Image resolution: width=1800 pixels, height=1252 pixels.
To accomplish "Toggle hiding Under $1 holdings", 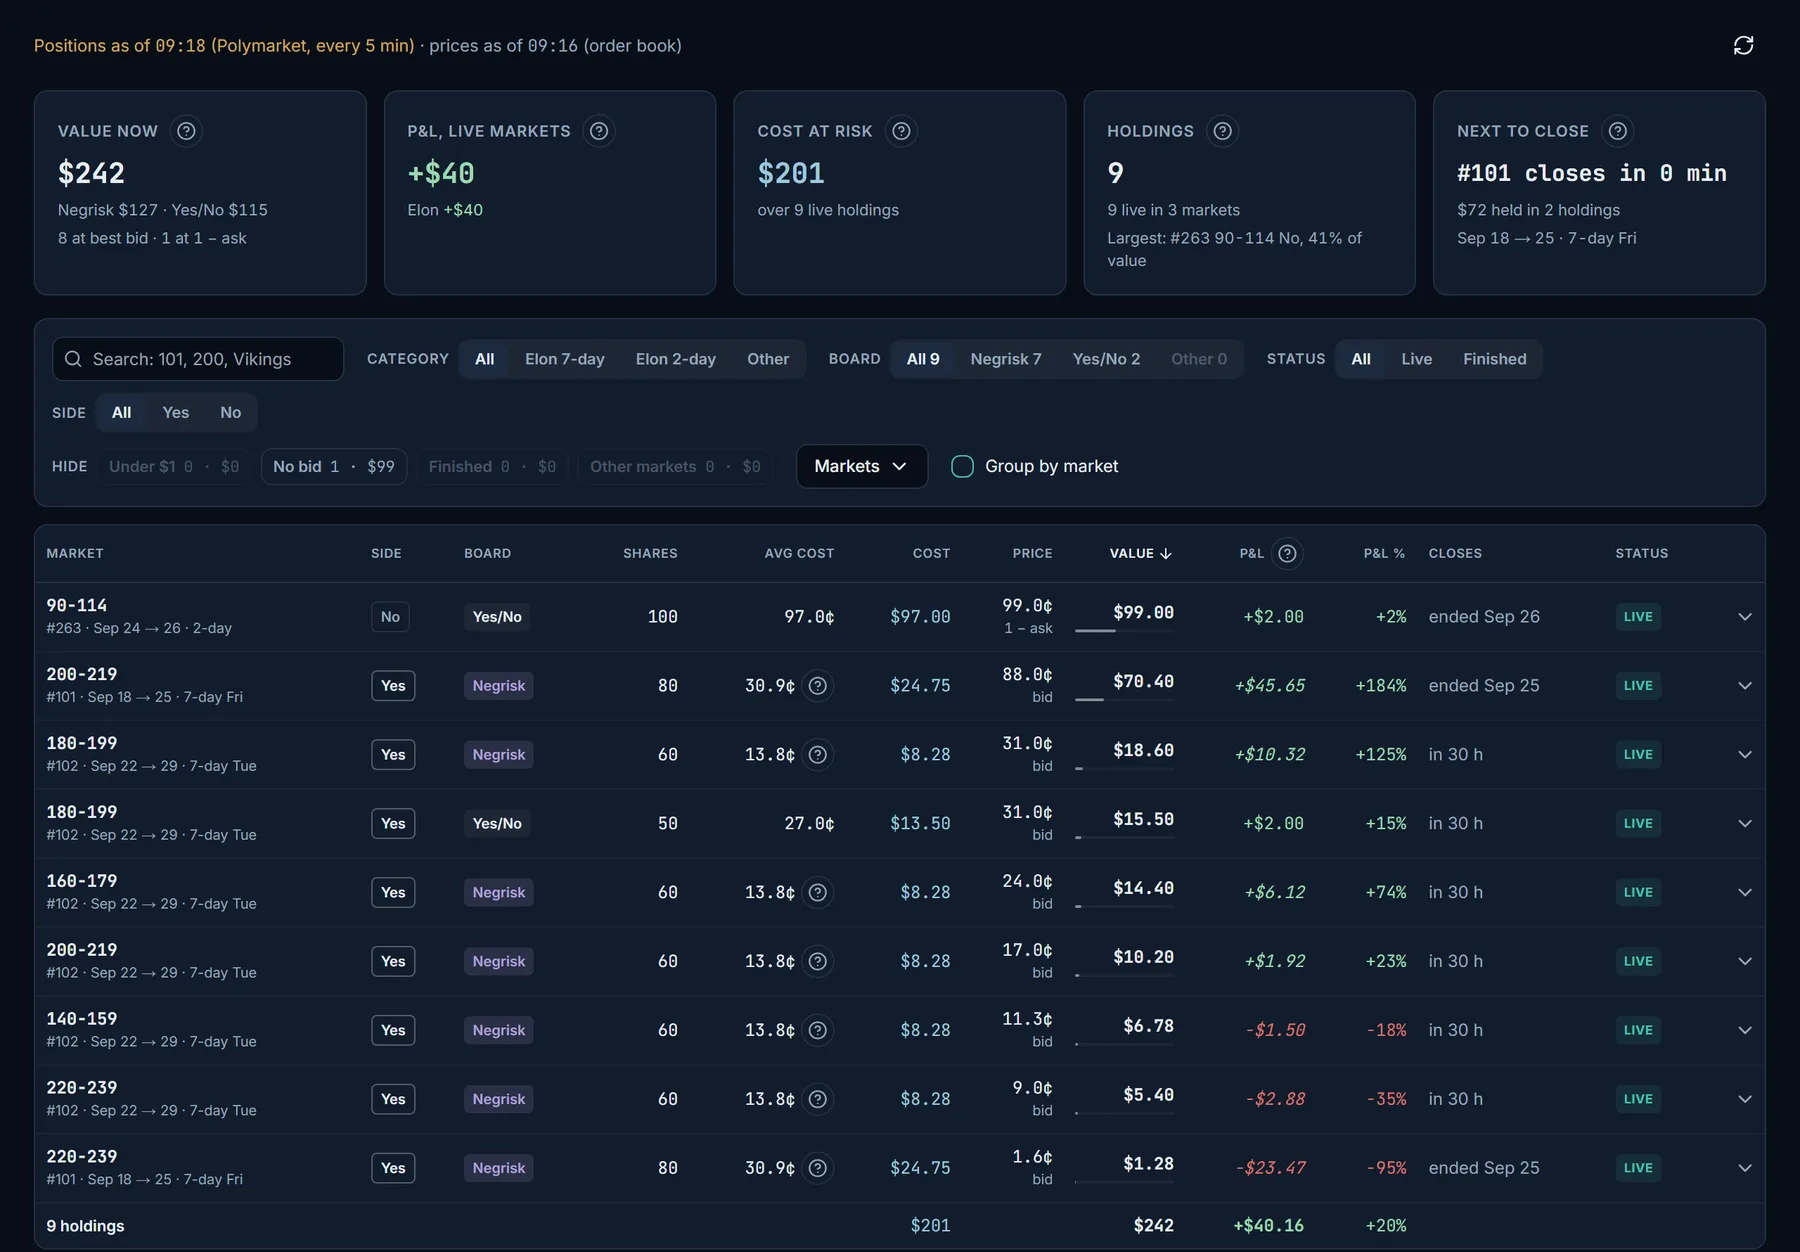I will coord(174,466).
